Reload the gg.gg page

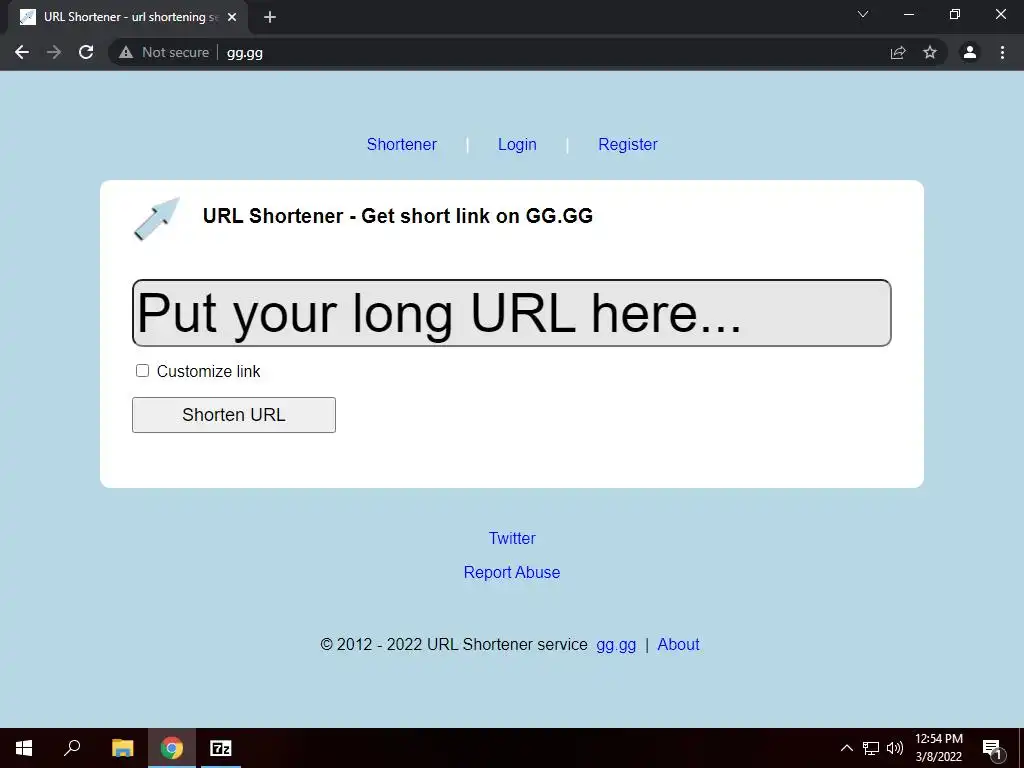[86, 52]
